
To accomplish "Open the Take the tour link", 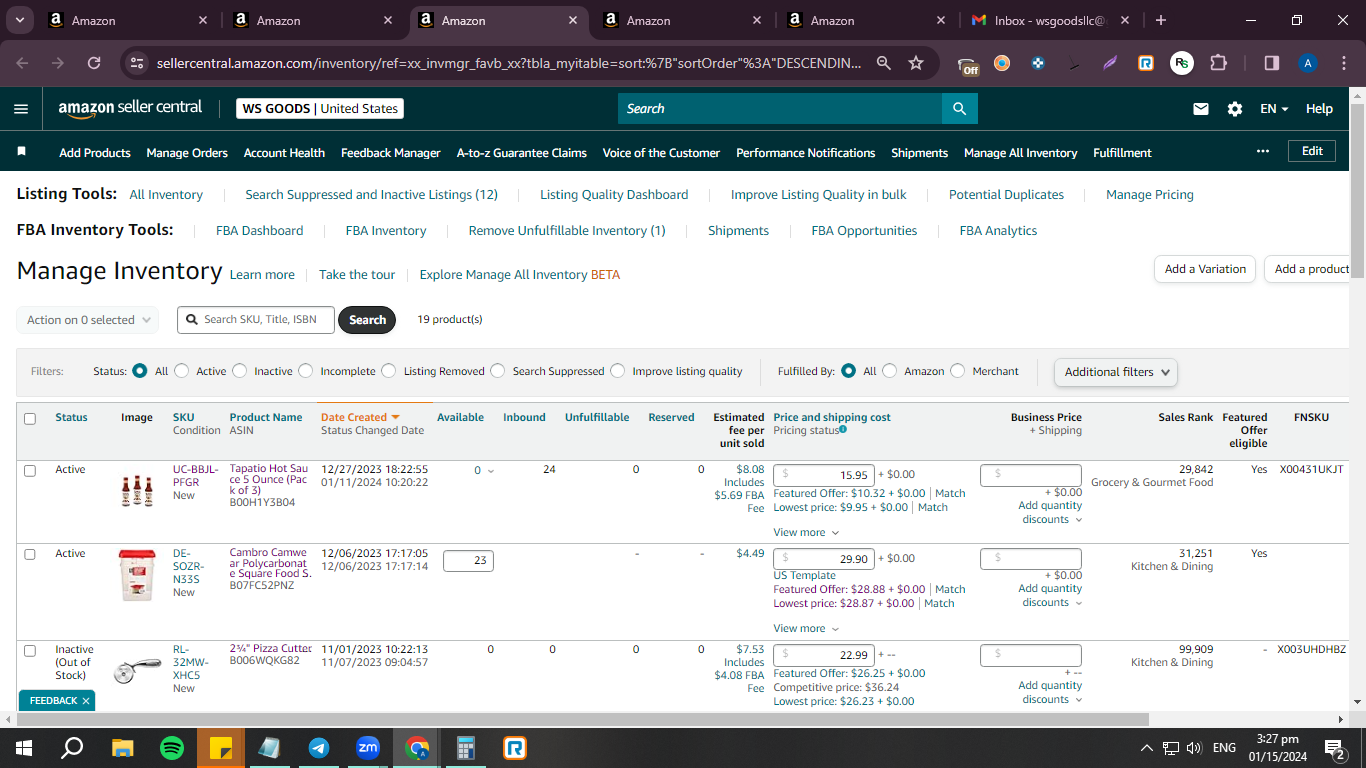I will [x=357, y=275].
